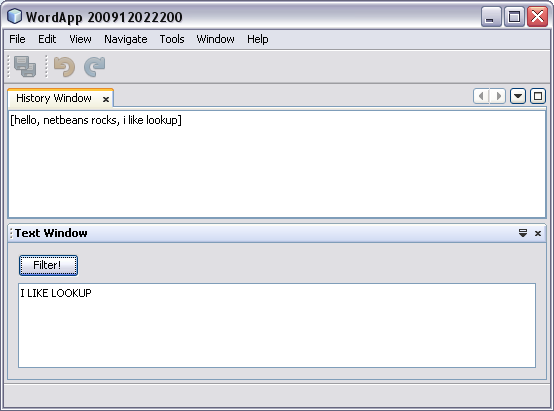Click in the I LIKE LOOKUP text area
Screen dimensions: 554x411
pos(277,325)
